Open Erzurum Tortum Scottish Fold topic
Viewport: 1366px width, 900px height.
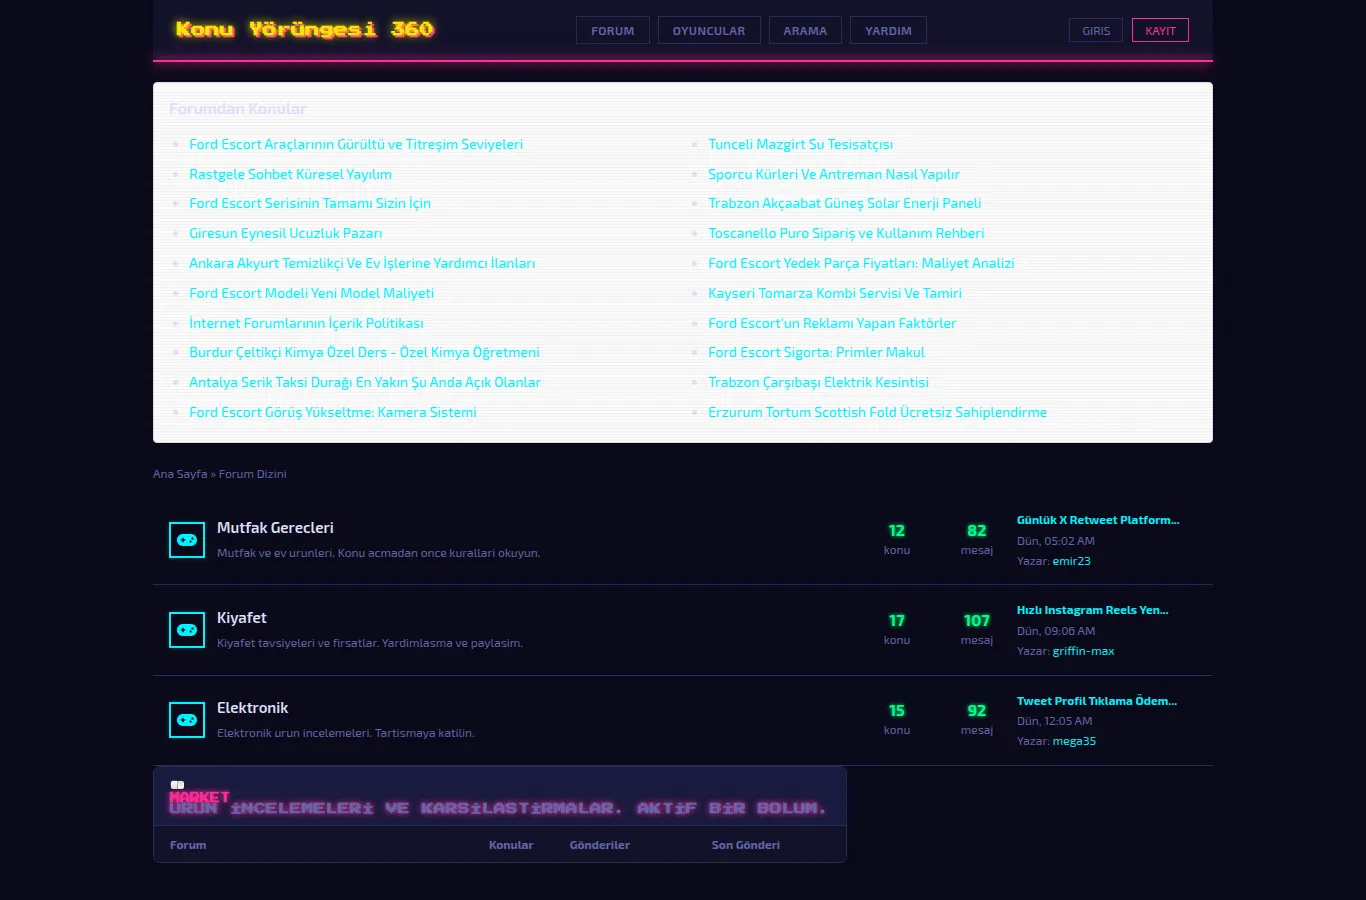tap(878, 412)
